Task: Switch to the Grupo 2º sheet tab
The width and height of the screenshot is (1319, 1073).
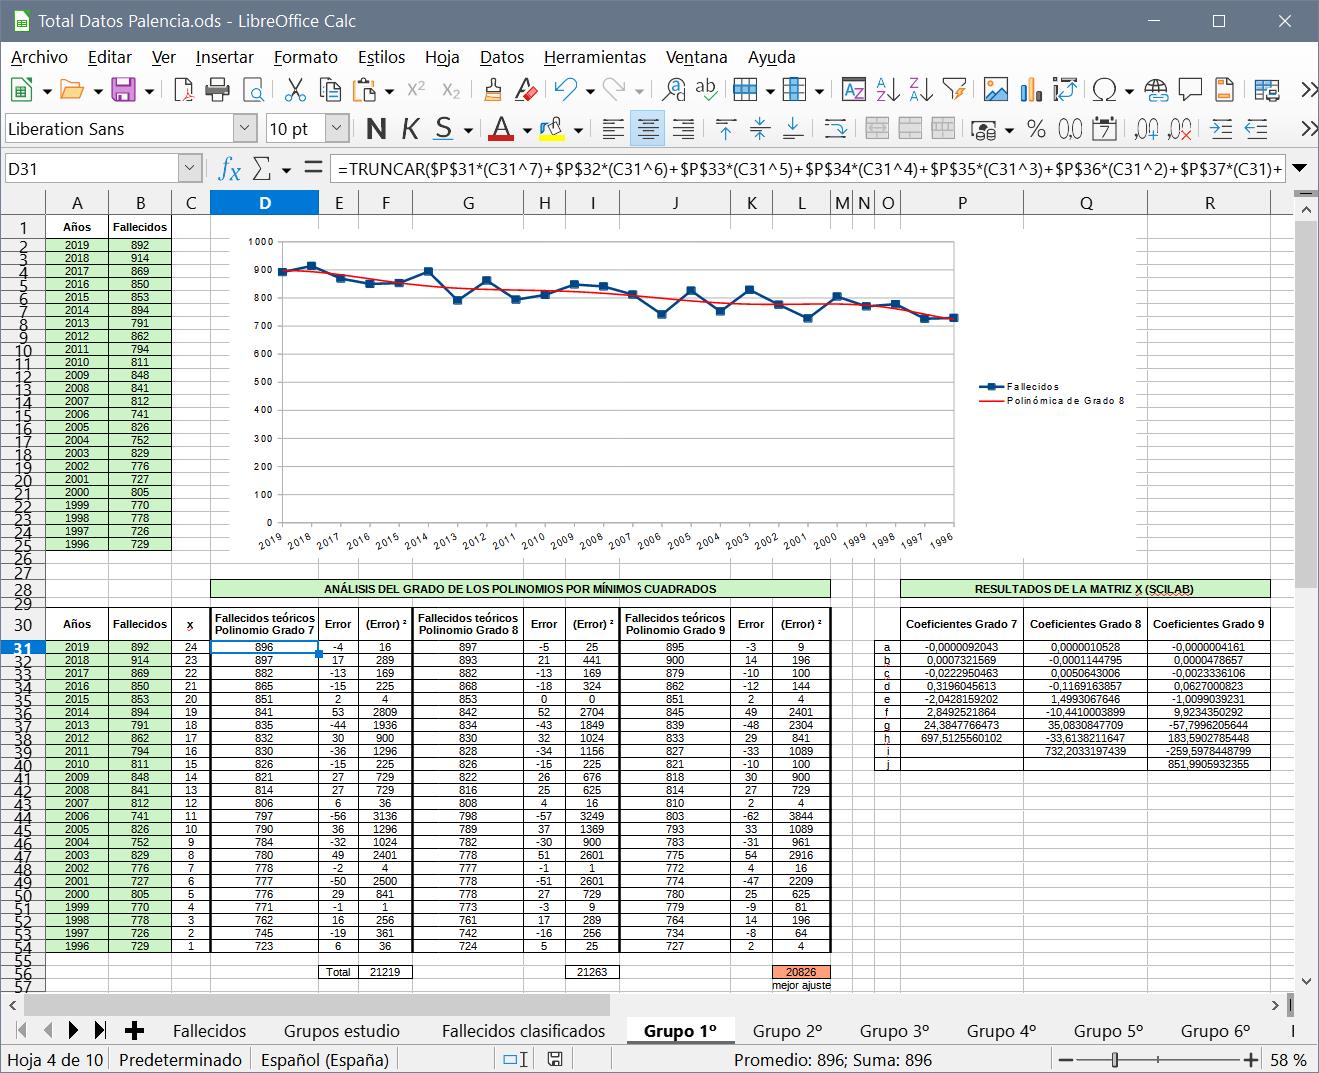Action: [787, 1031]
